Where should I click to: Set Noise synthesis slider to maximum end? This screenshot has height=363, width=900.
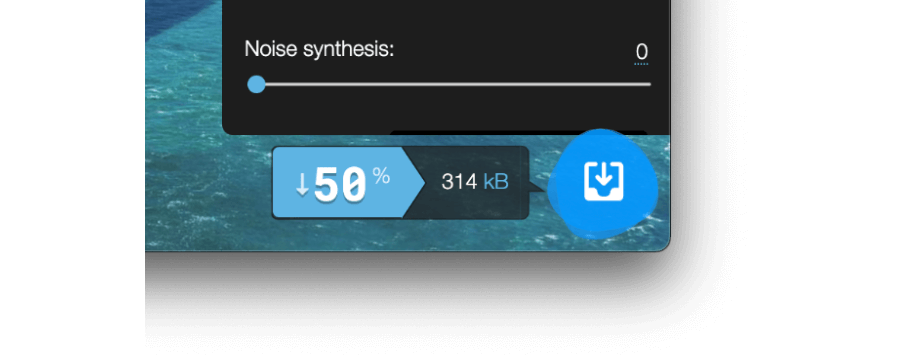coord(649,84)
